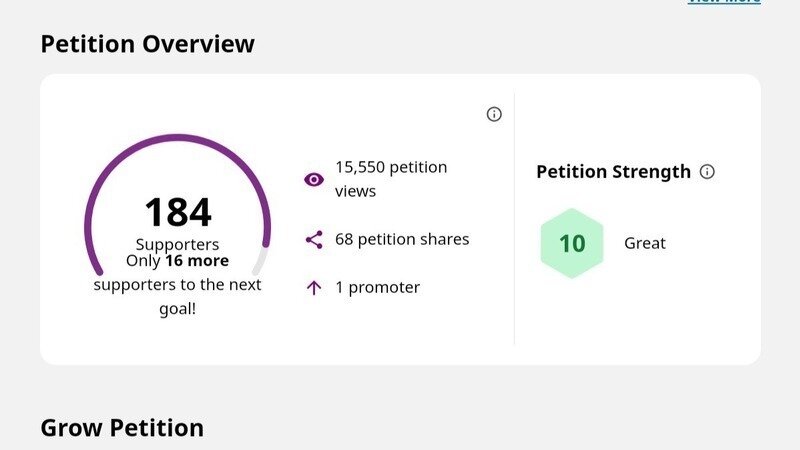800x450 pixels.
Task: Click the Grow Petition heading
Action: tap(122, 428)
